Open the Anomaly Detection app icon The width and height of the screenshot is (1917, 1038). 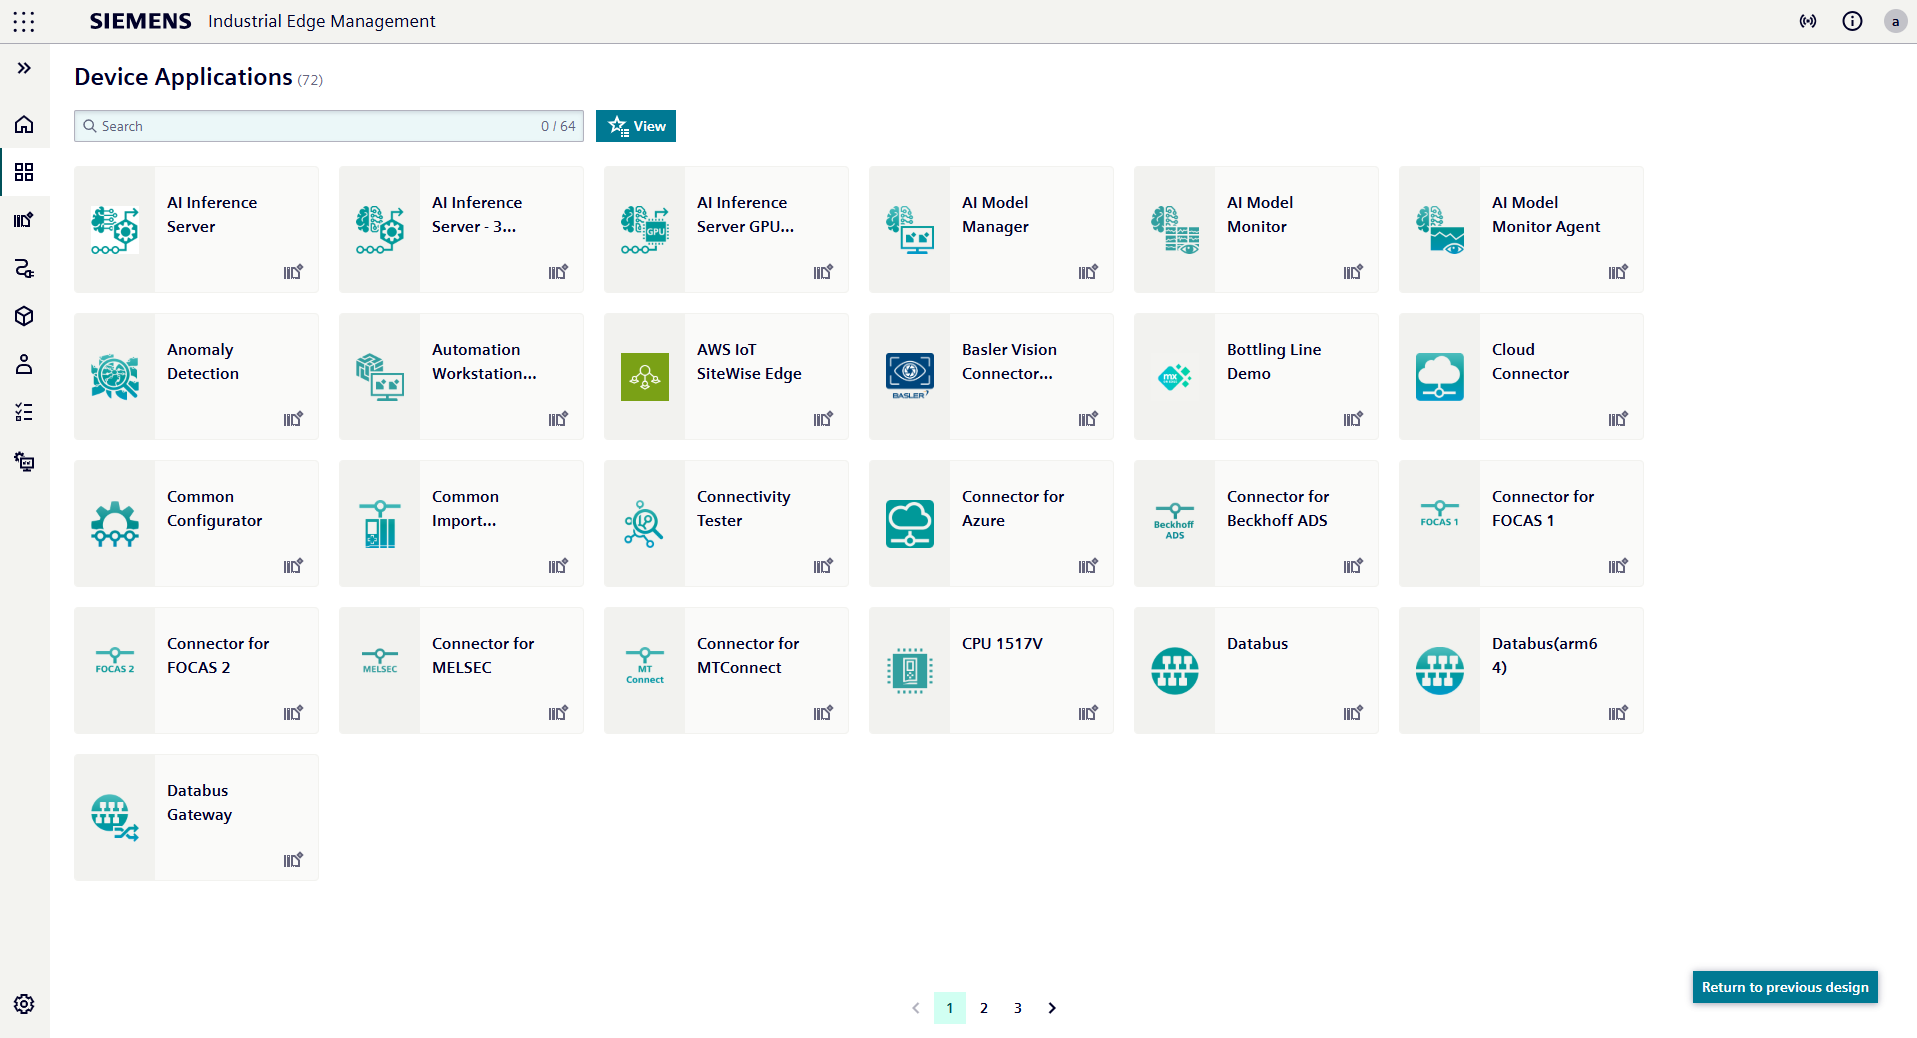[115, 377]
